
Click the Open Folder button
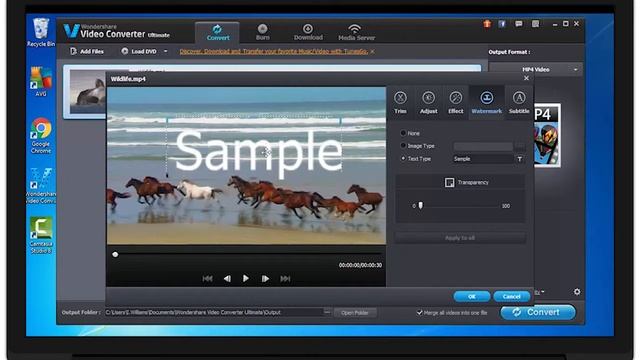pos(355,313)
